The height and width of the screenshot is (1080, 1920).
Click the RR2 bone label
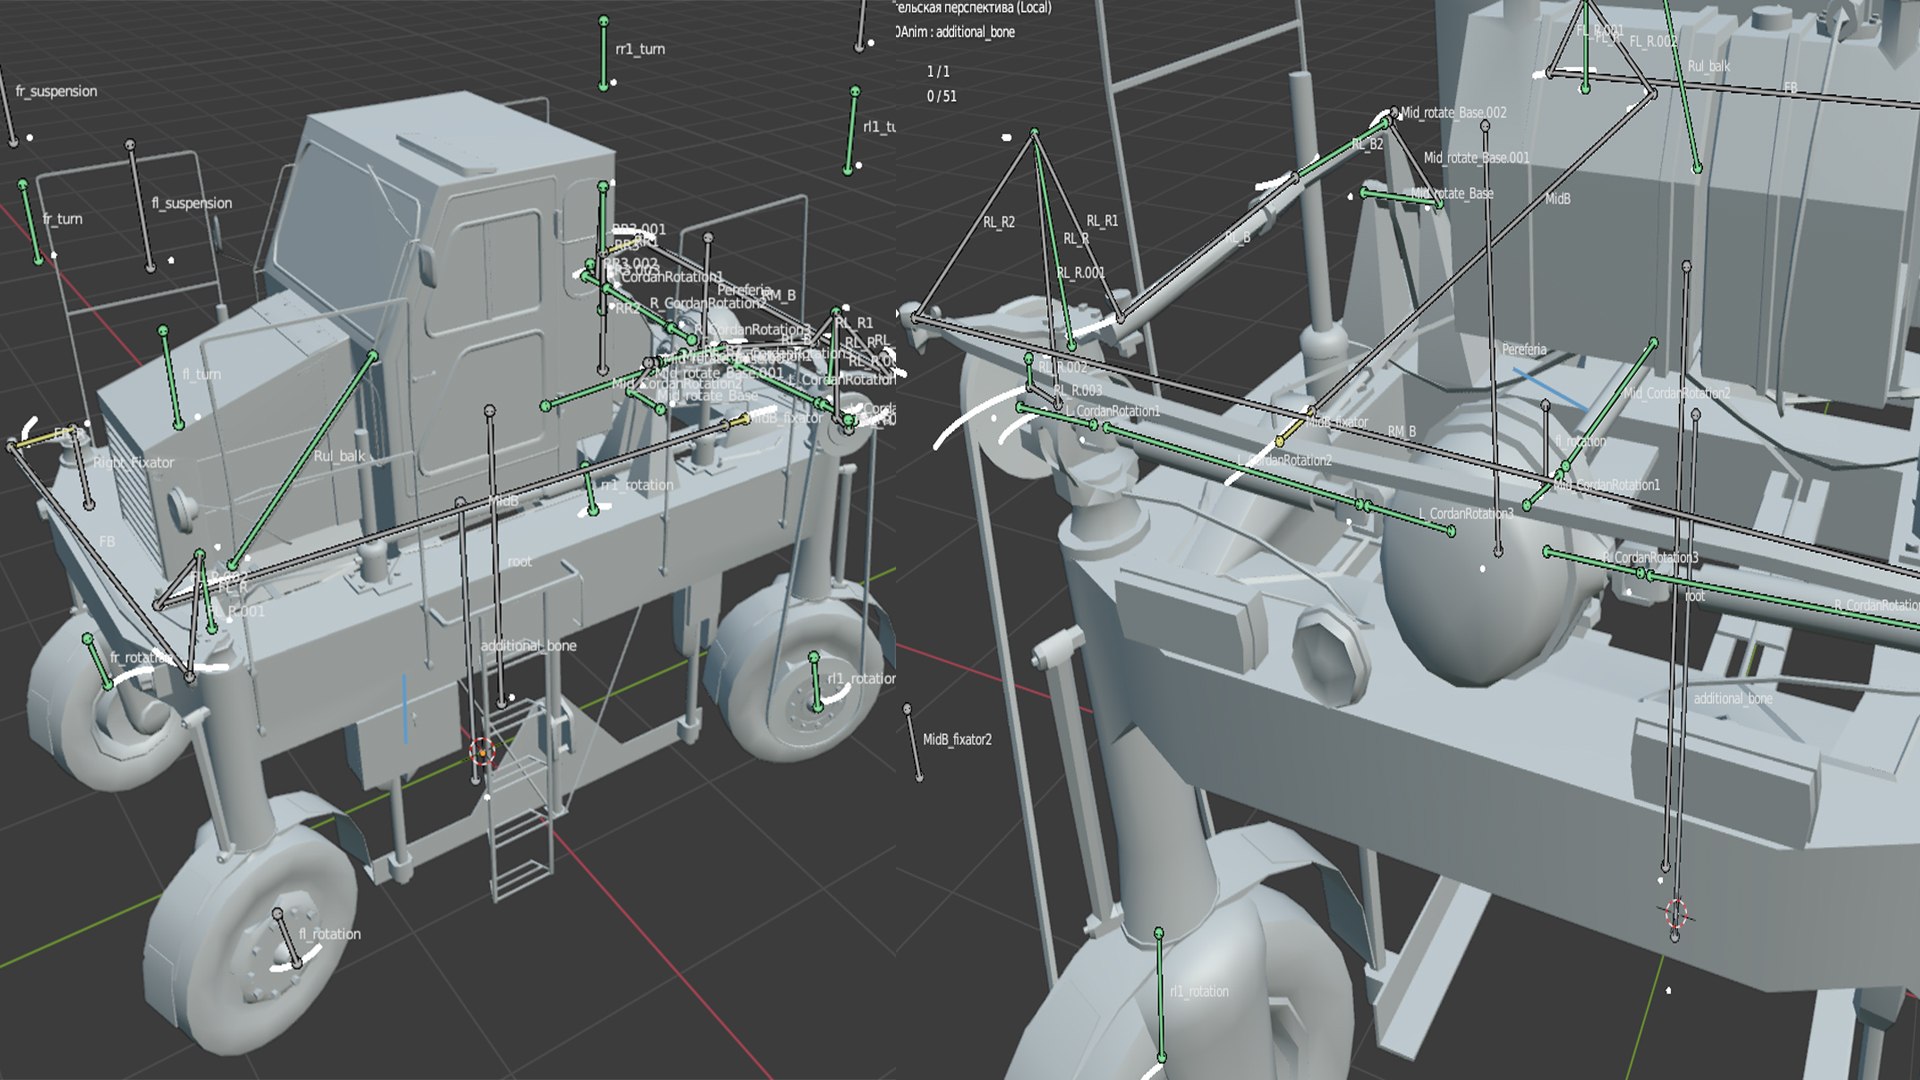pos(627,308)
